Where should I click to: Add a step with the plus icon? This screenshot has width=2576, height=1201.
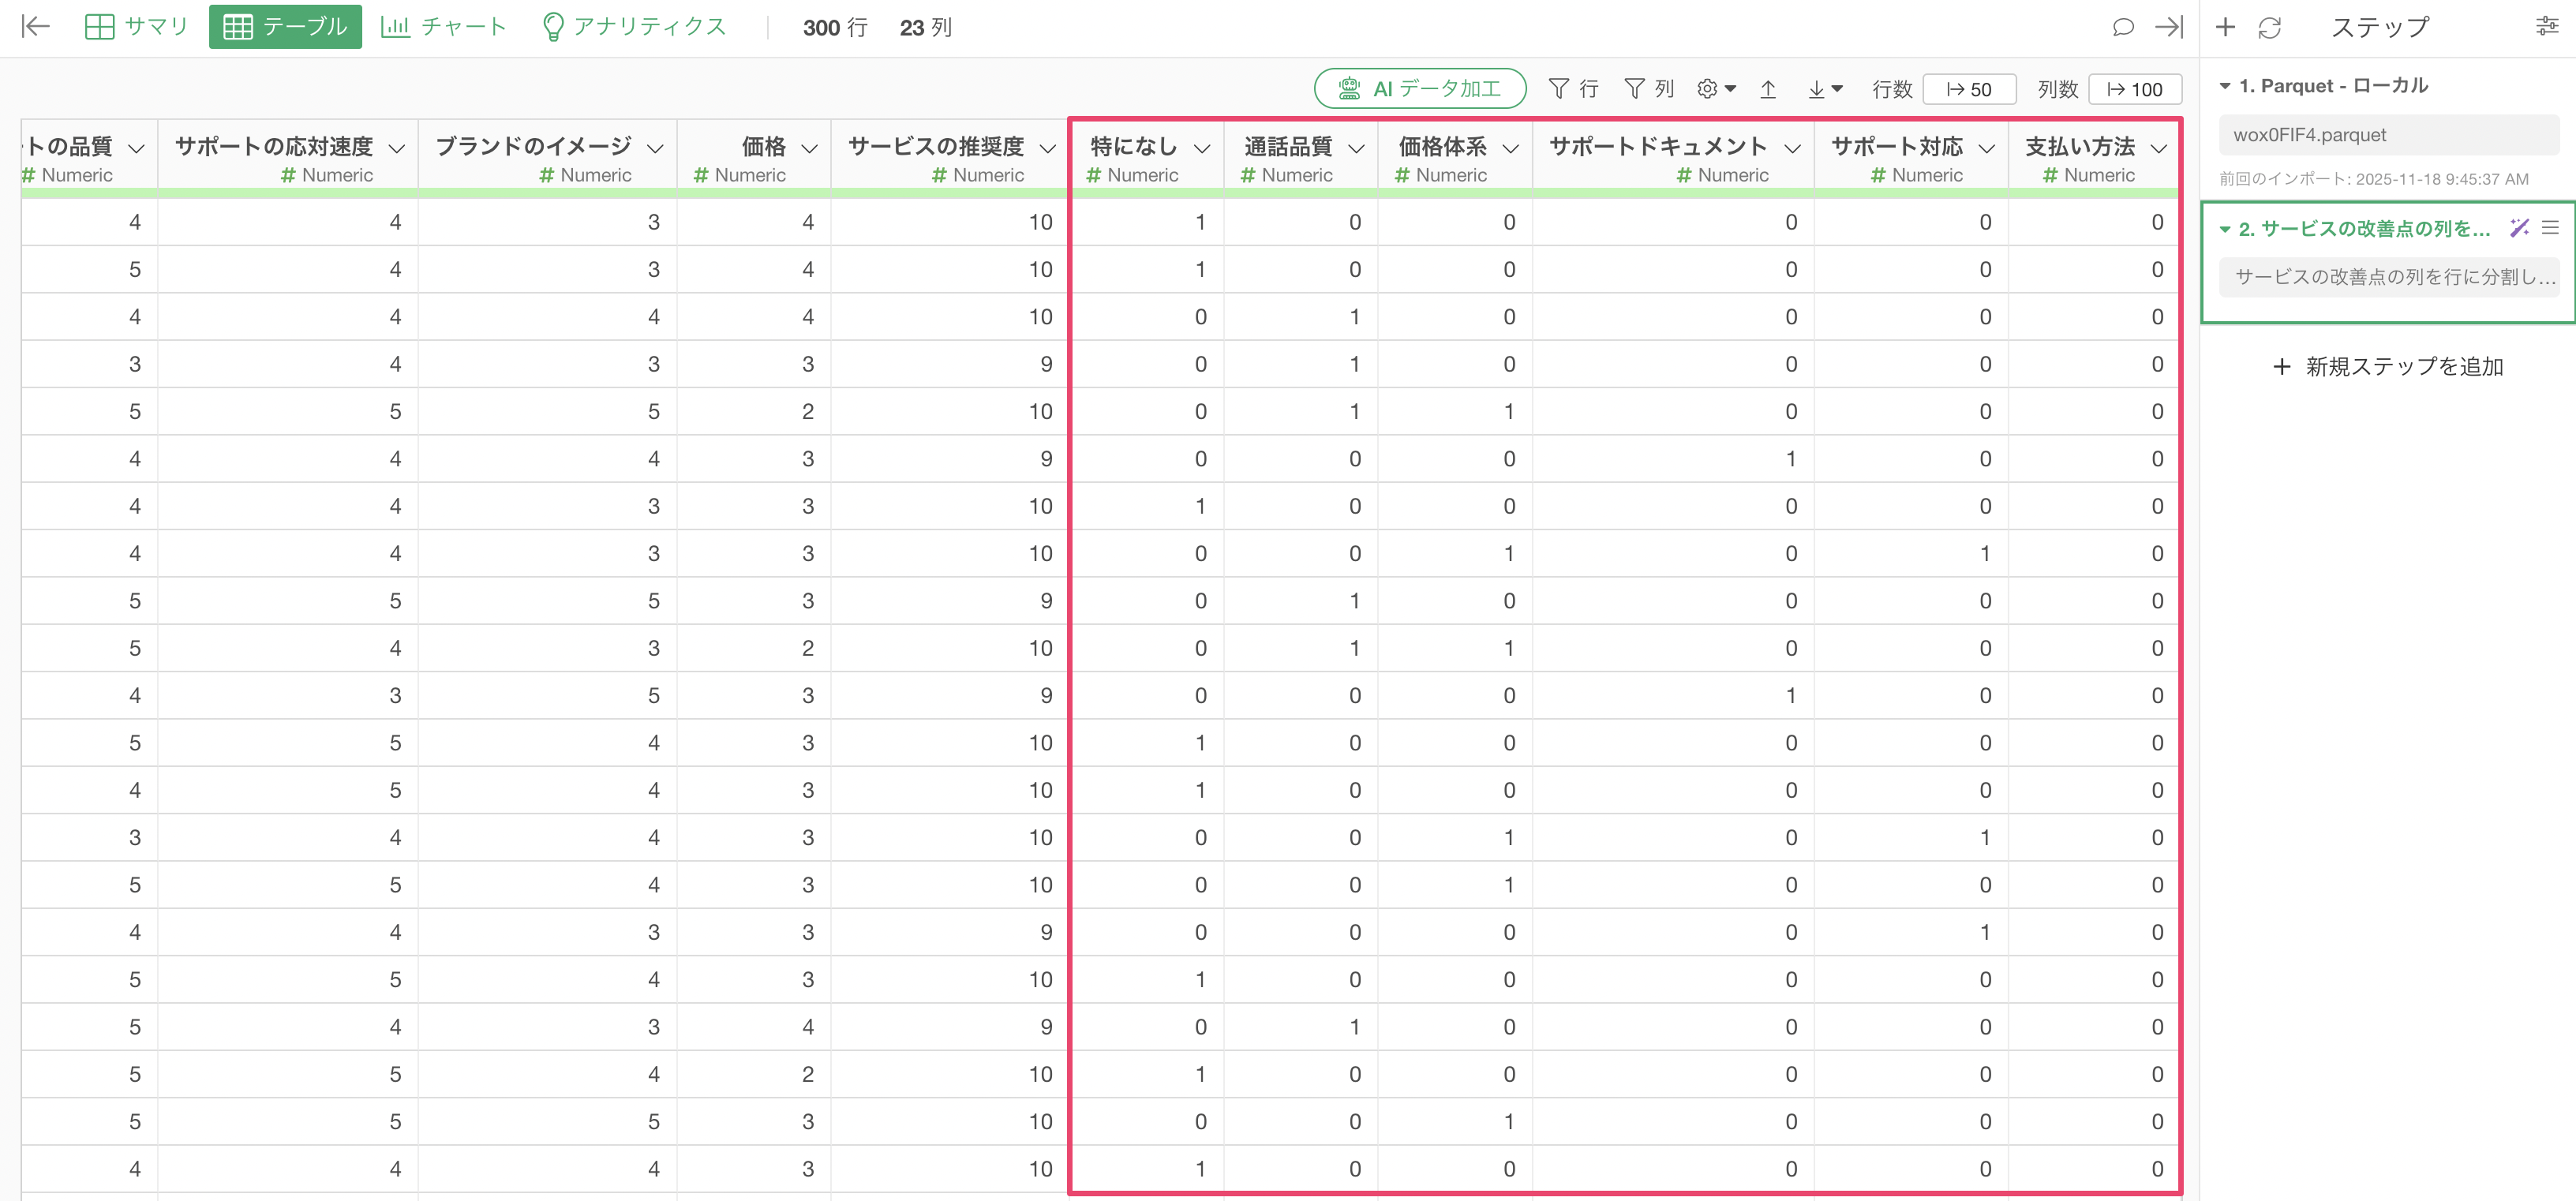tap(2225, 27)
